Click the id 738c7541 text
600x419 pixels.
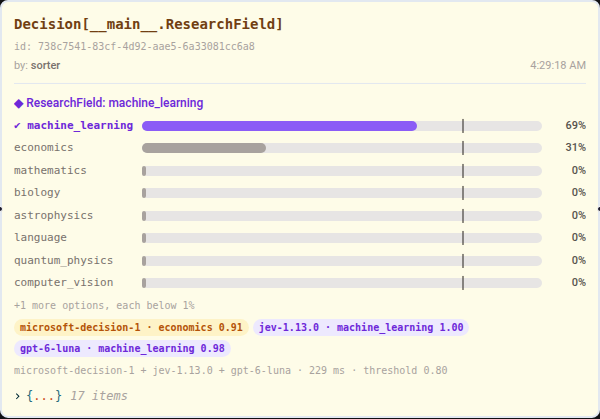[x=134, y=47]
